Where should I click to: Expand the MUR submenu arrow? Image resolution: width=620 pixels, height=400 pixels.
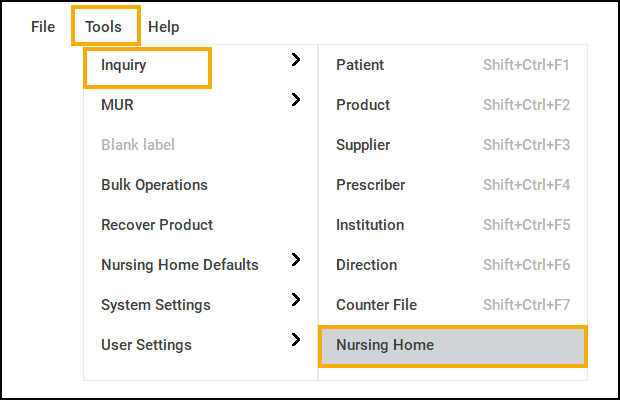coord(295,100)
